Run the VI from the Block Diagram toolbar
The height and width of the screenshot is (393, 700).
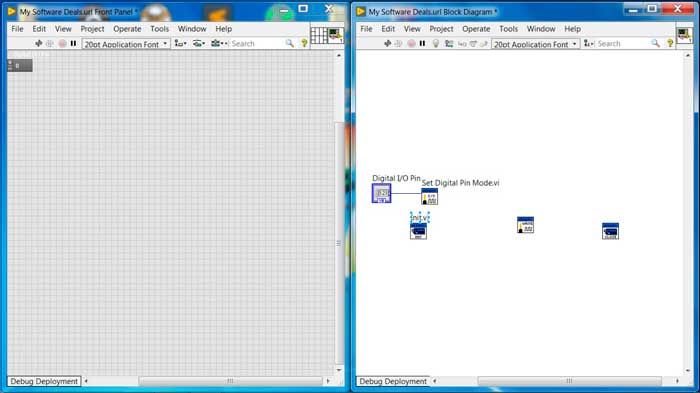387,43
